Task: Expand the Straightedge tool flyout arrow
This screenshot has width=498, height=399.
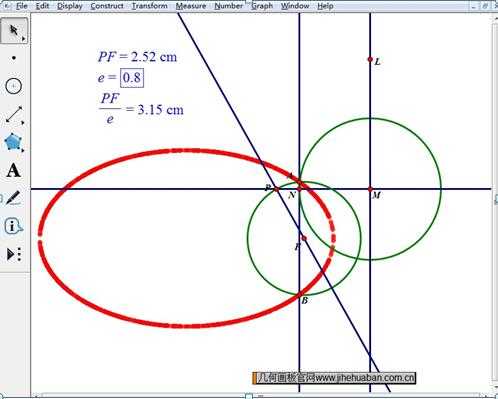Action: (23, 123)
